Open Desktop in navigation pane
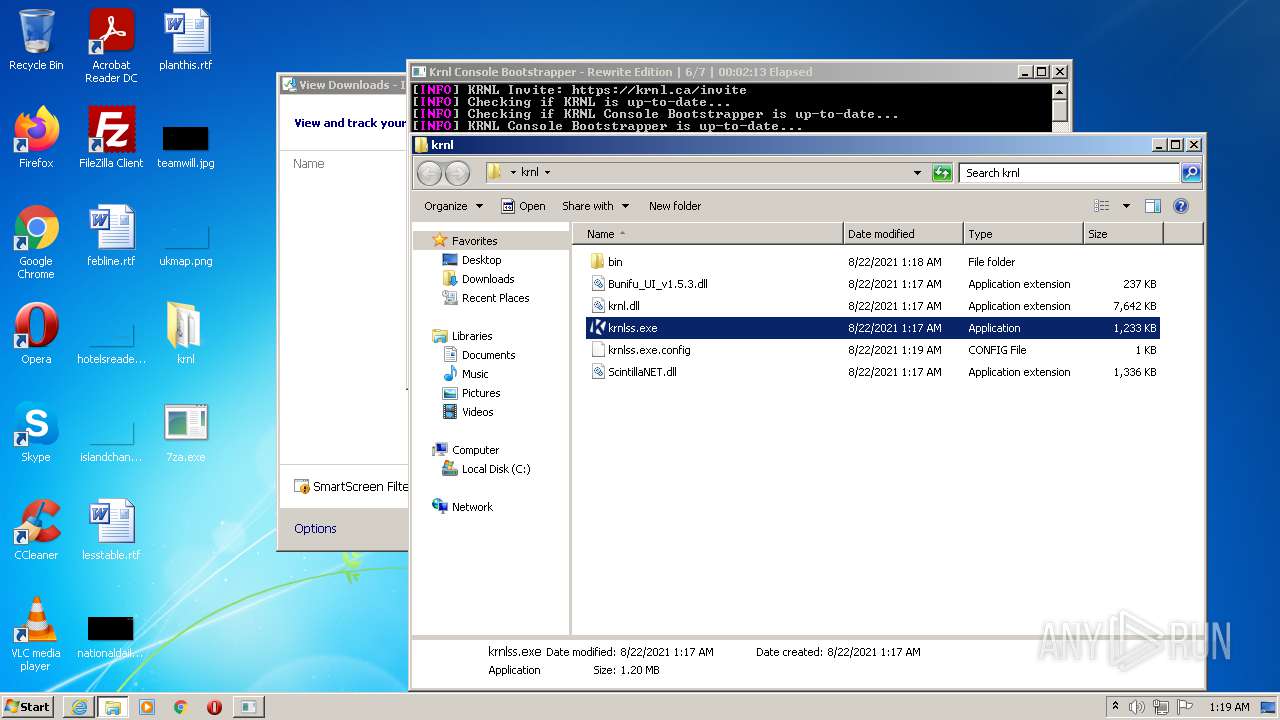The image size is (1280, 720). [x=481, y=260]
